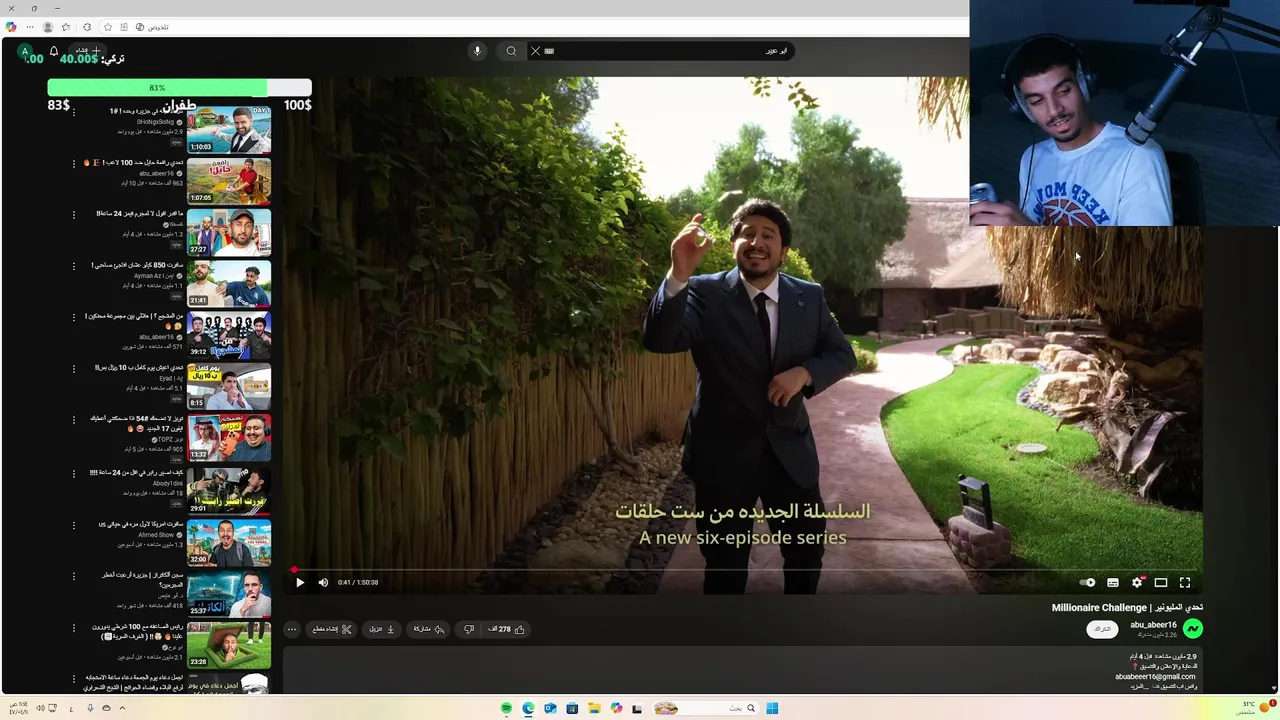Click the Millionaire Challenge video title
Viewport: 1280px width, 720px height.
point(1127,607)
